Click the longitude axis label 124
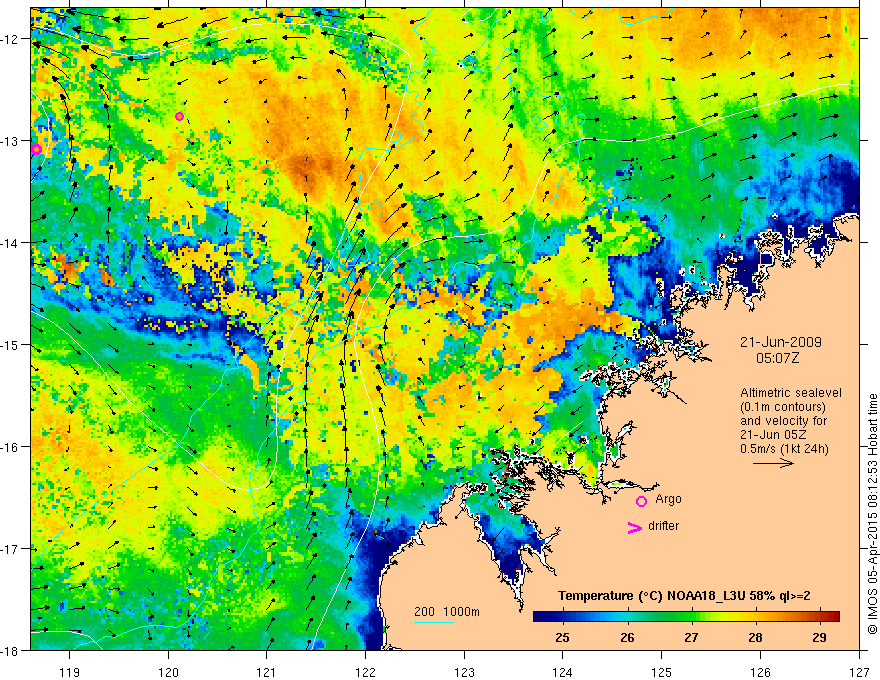Viewport: 880px width, 680px height. [x=563, y=672]
